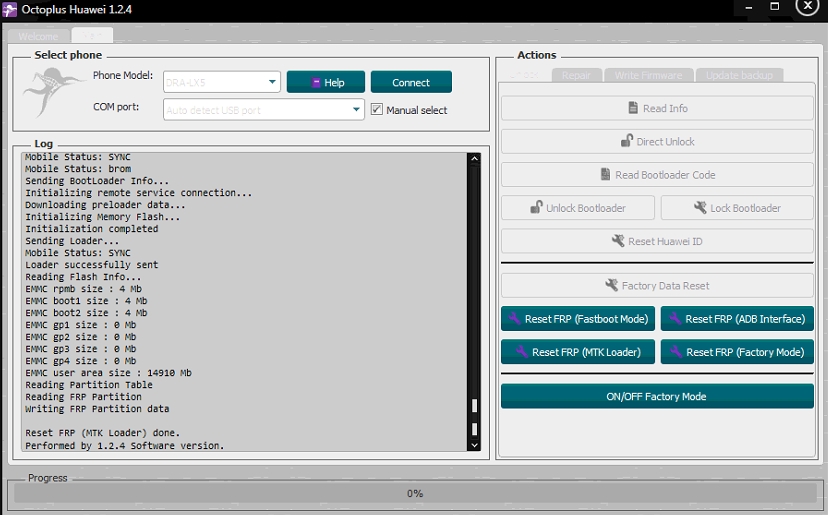Click the Read Bootloader Code button
Screen dimensions: 828x515
(x=657, y=174)
